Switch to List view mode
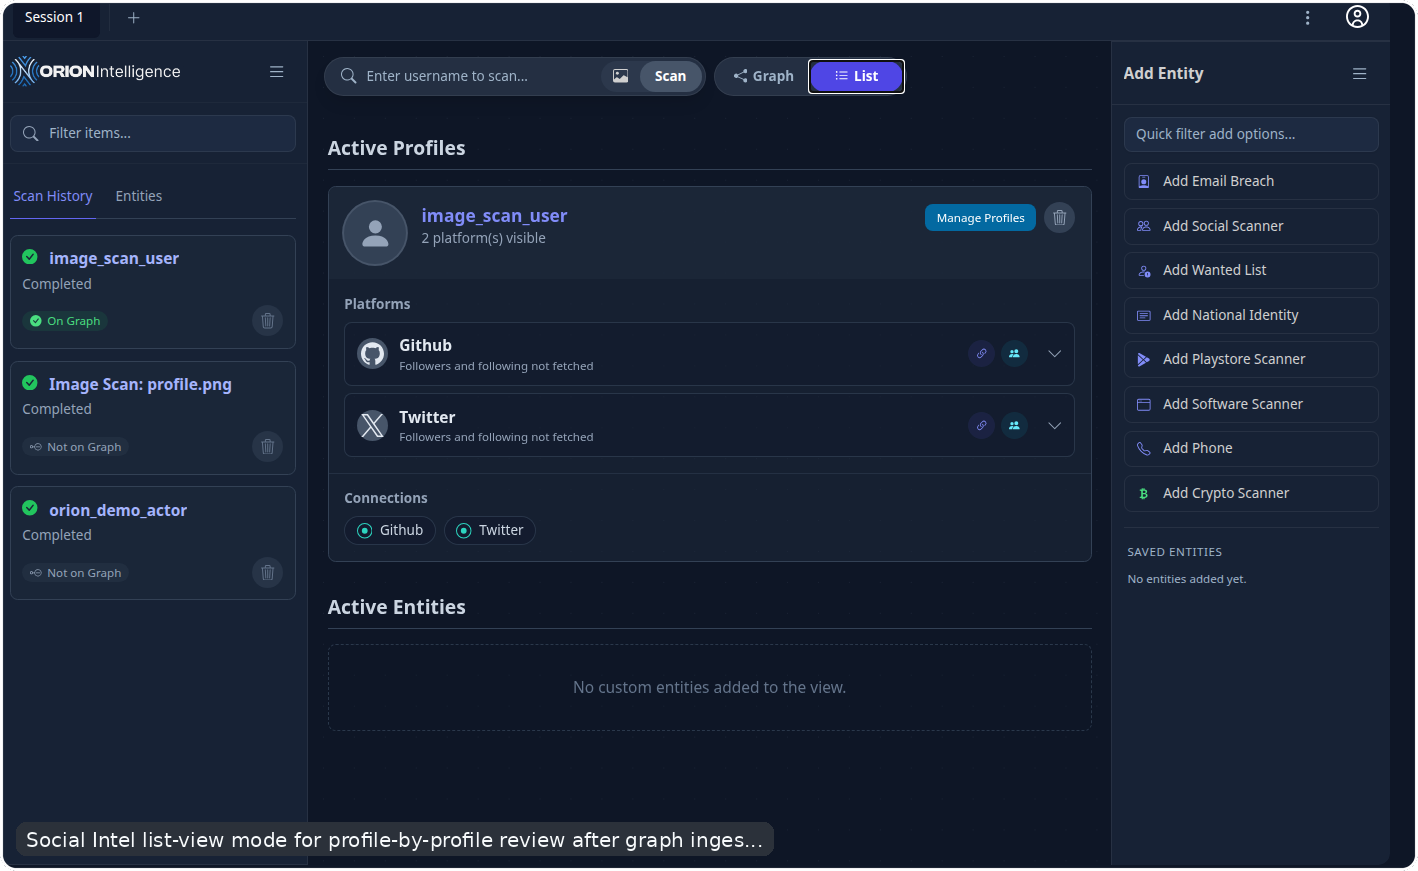 856,76
